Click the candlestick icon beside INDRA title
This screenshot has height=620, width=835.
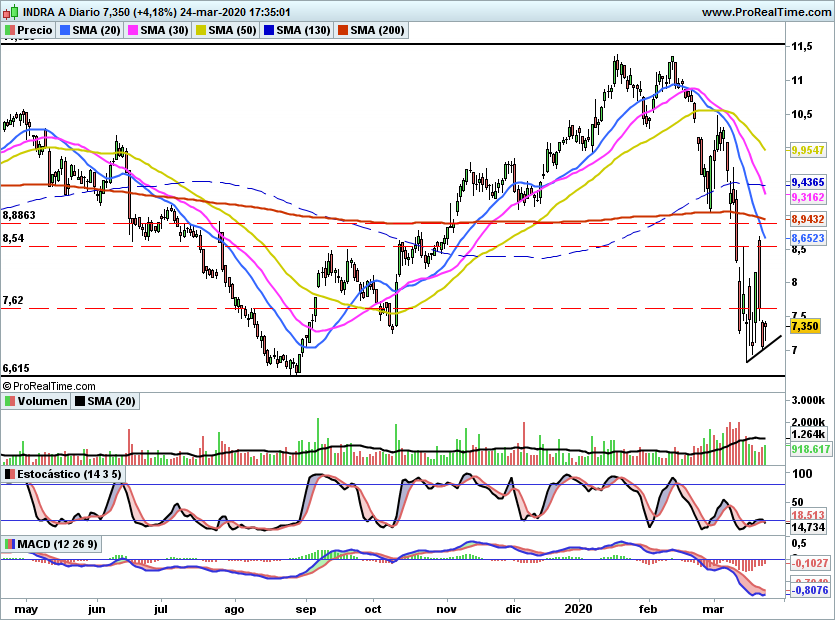[10, 12]
